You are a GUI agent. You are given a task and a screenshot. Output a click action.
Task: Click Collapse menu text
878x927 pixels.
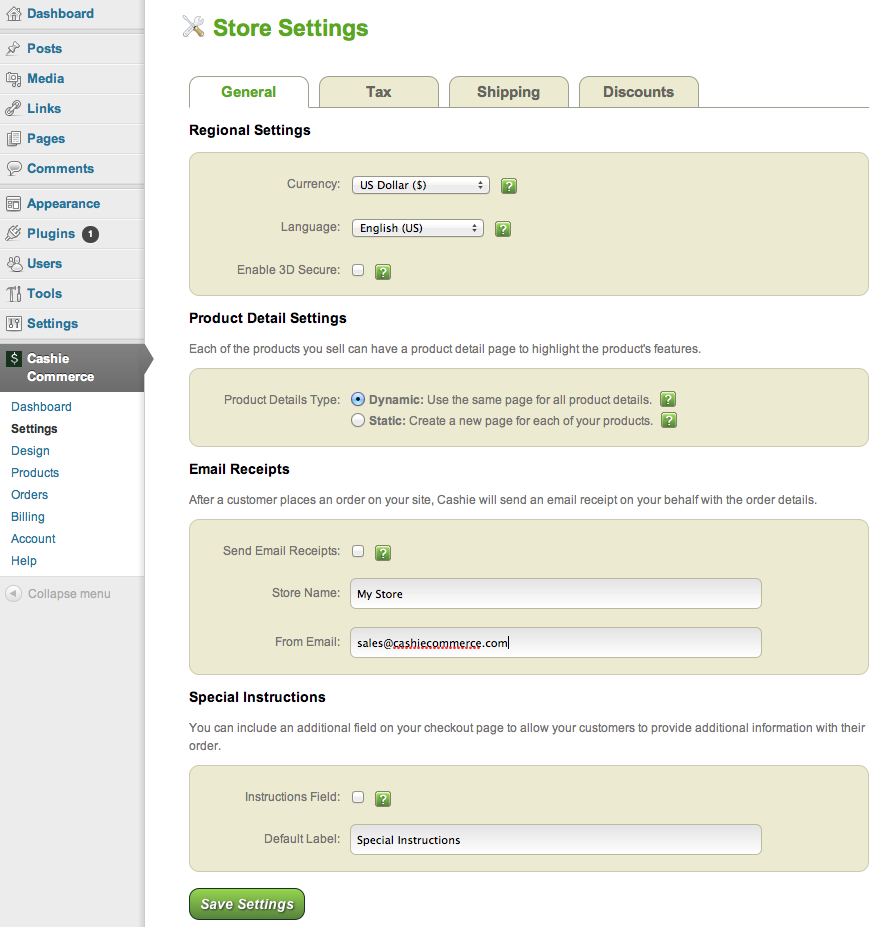69,594
